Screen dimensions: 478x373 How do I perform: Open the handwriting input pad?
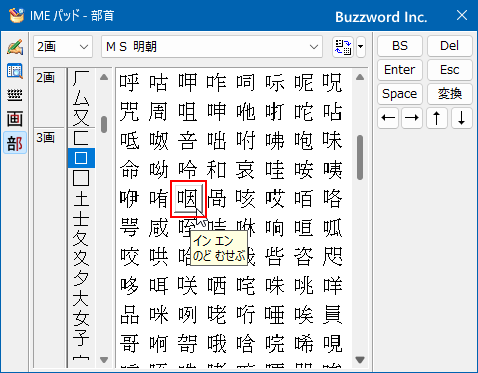pyautogui.click(x=15, y=47)
